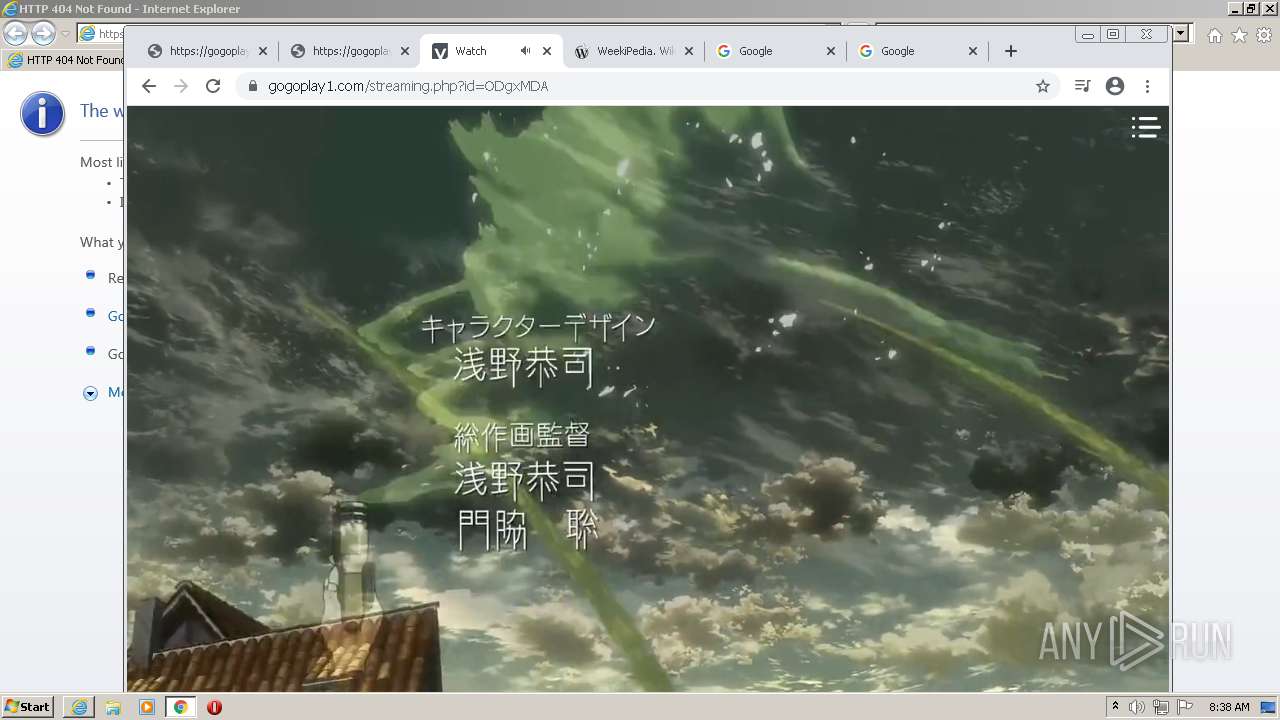The image size is (1280, 720).
Task: Close the Google tab beside the new-tab button
Action: coord(973,51)
